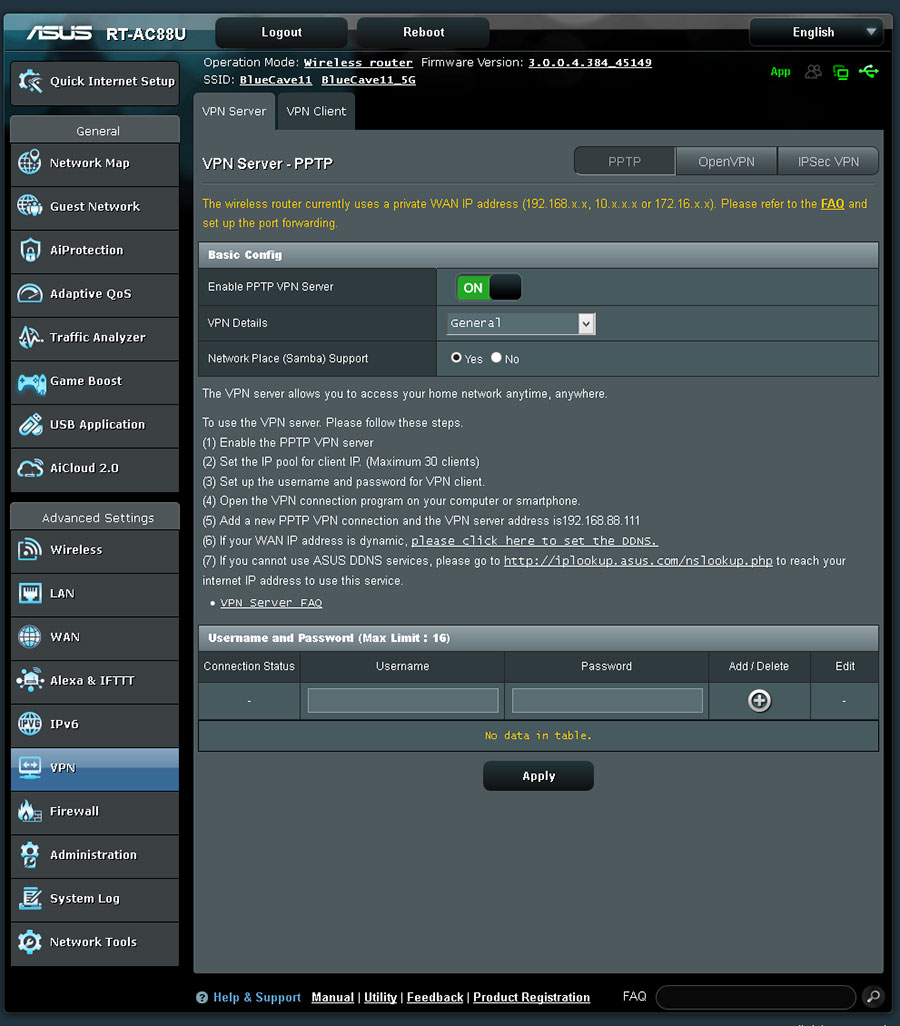Open the Manual link in footer
The image size is (900, 1026).
[333, 997]
